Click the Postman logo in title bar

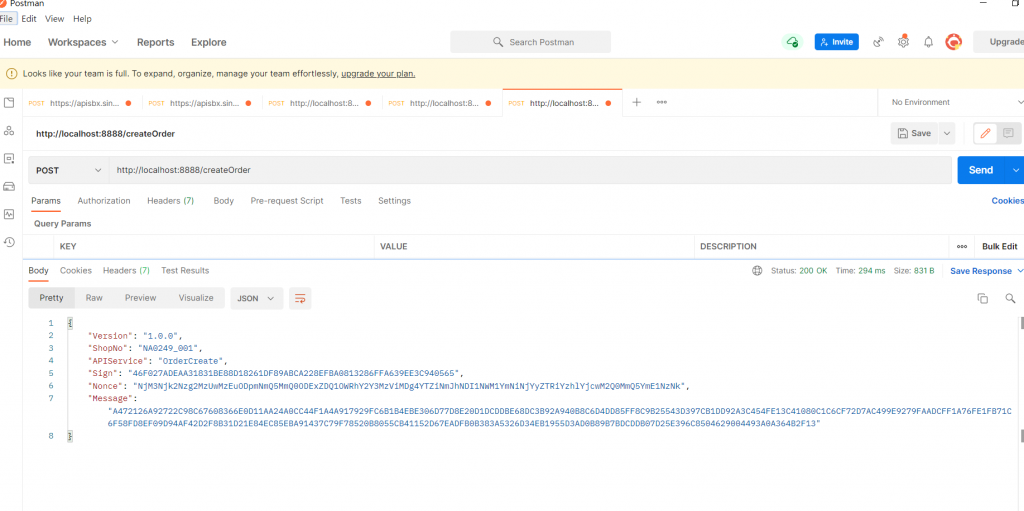[3, 3]
